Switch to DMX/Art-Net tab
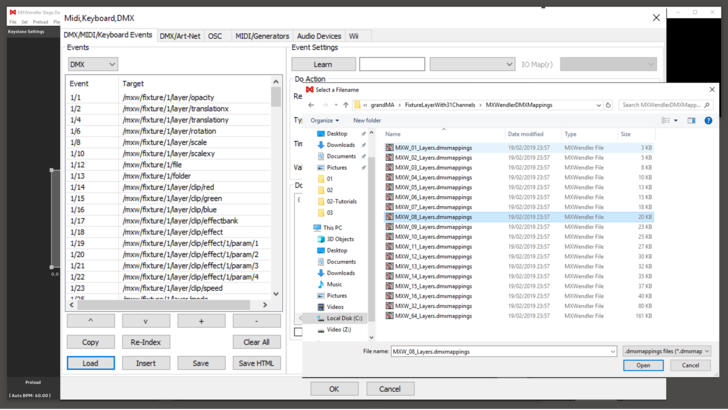The height and width of the screenshot is (410, 728). (180, 36)
